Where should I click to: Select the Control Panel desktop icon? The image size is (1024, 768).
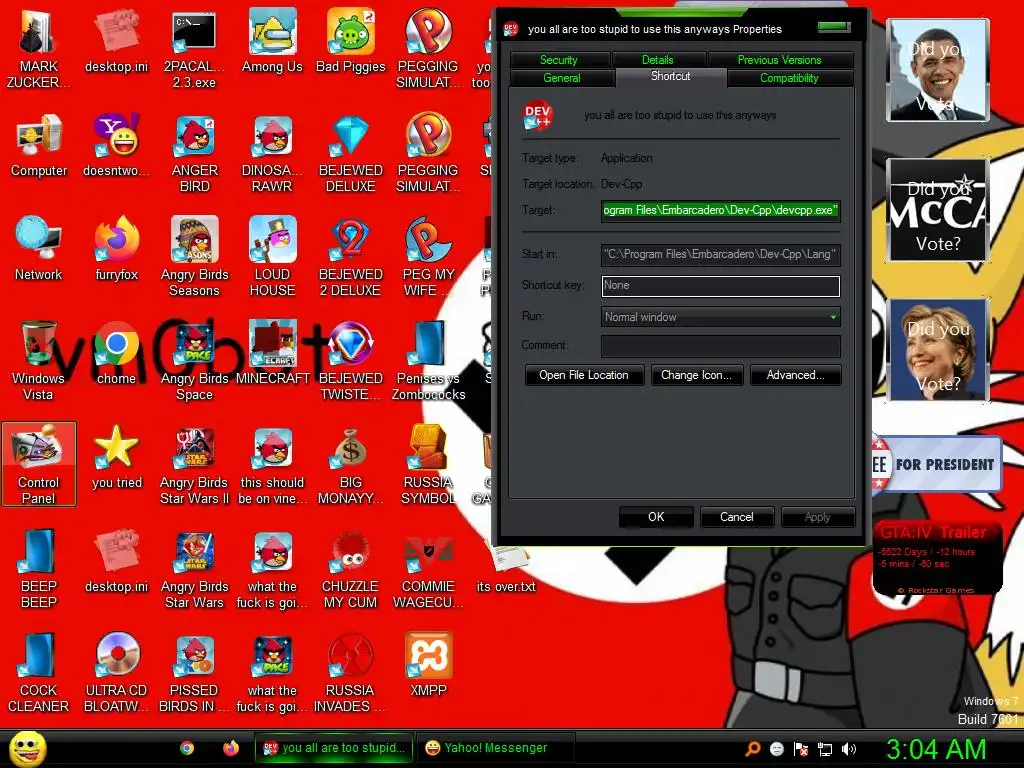(39, 464)
